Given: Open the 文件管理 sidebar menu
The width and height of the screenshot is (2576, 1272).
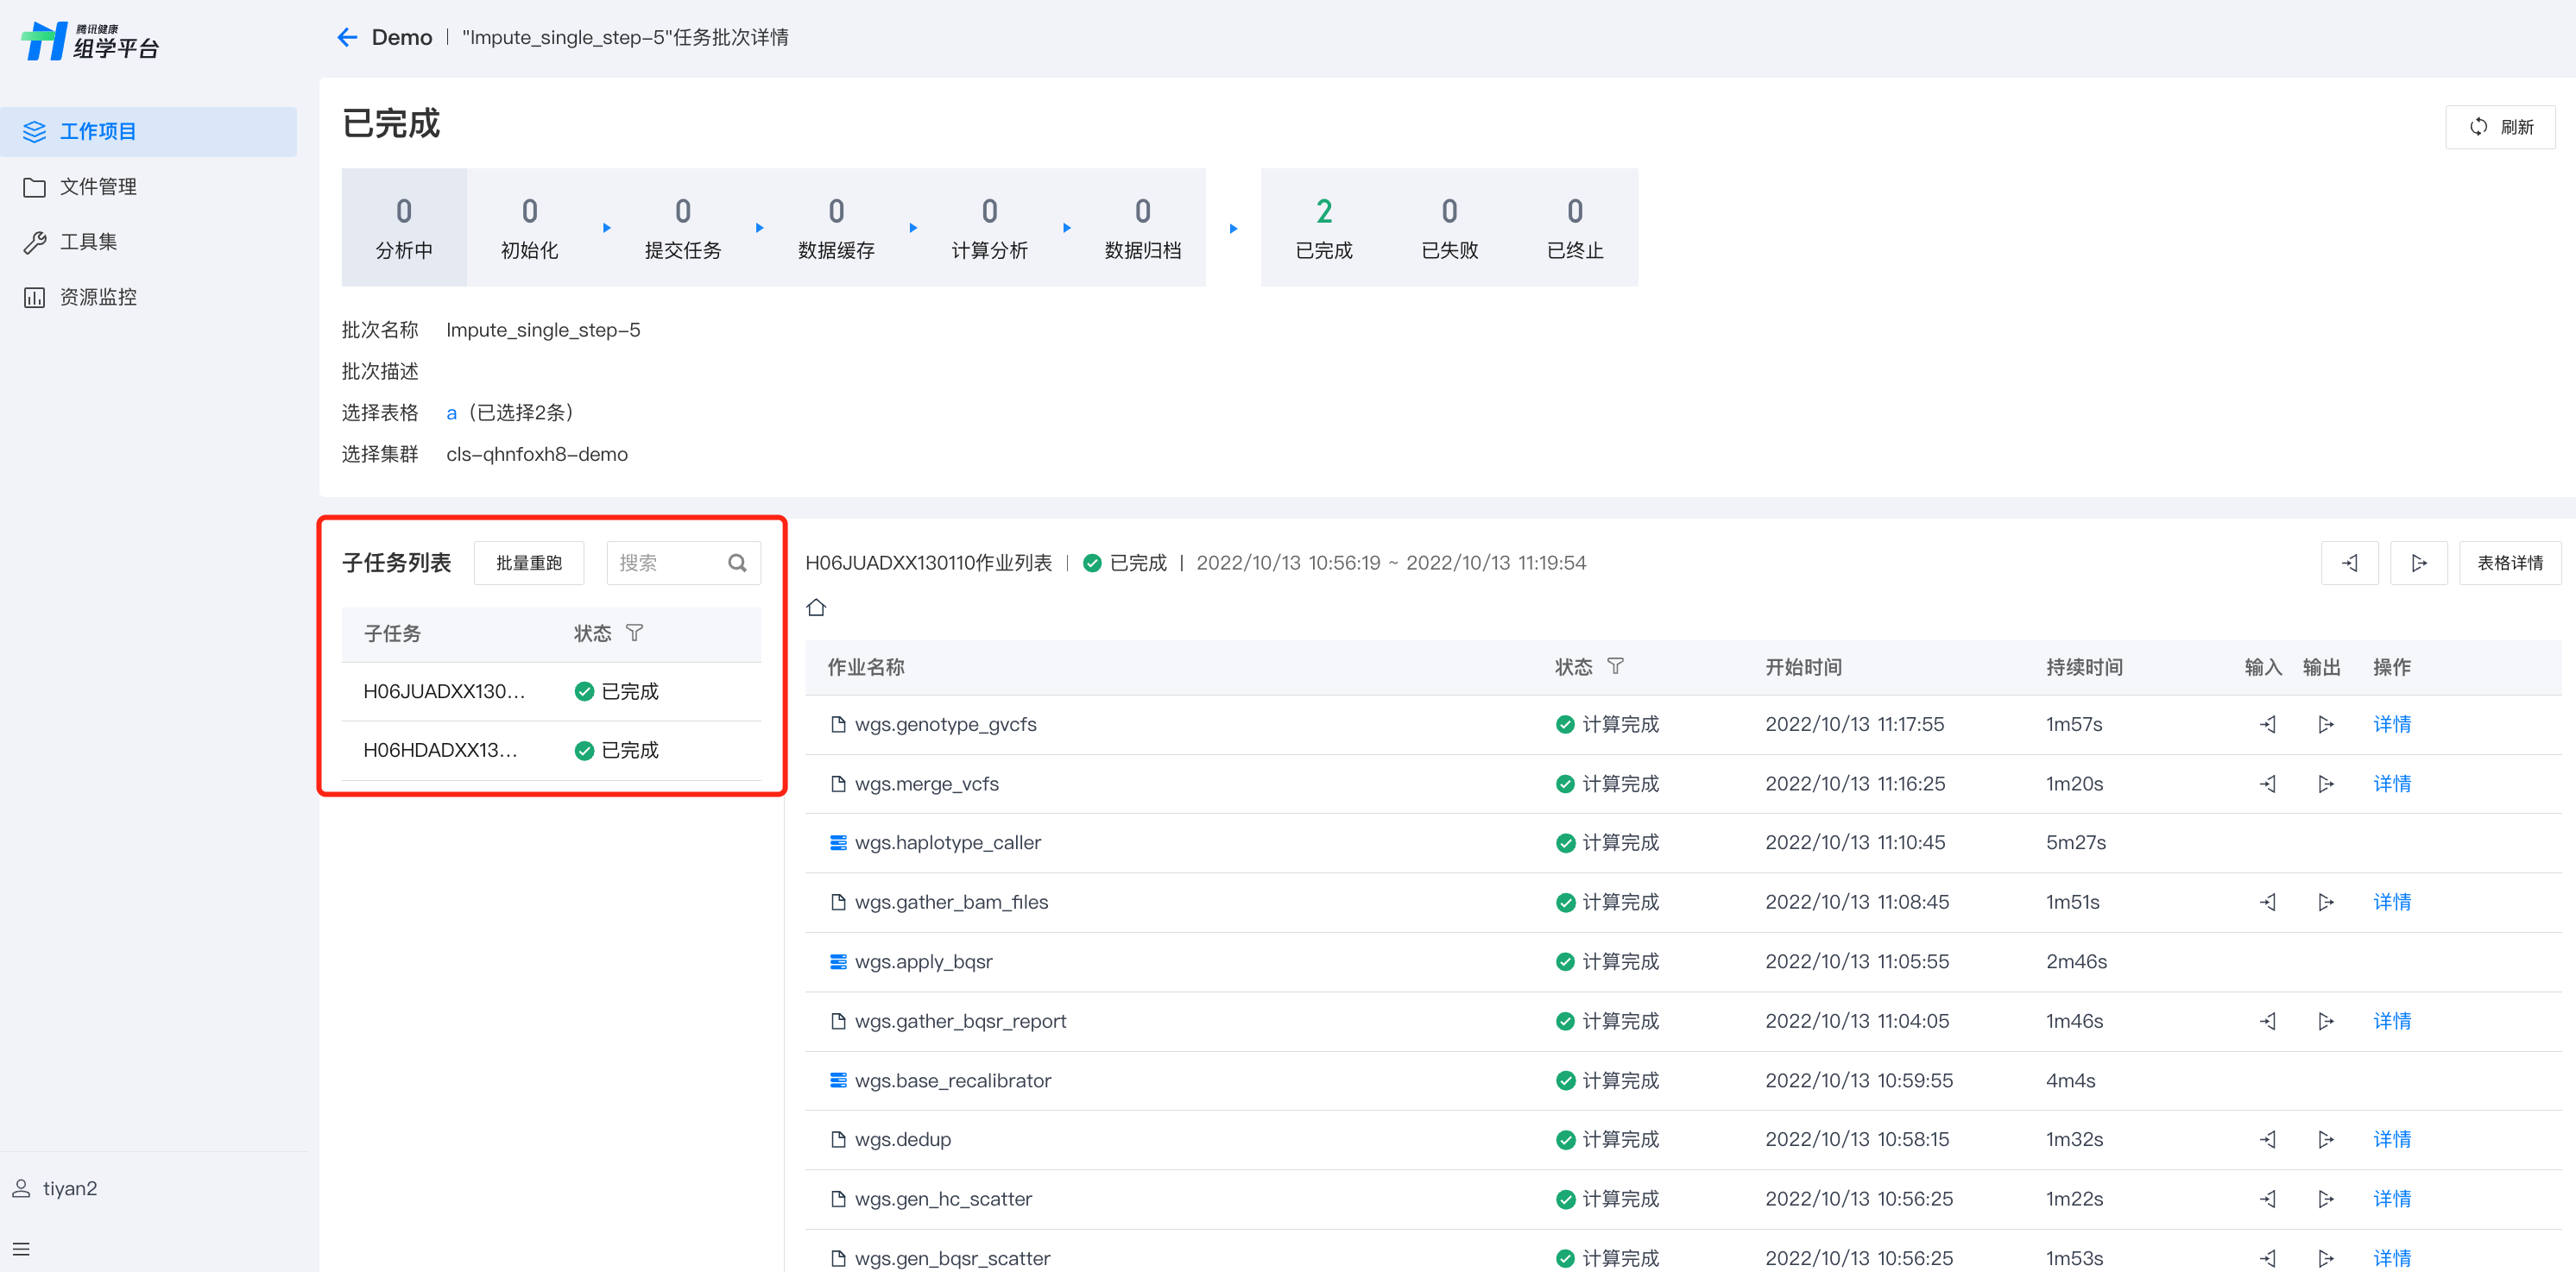Looking at the screenshot, I should click(x=97, y=187).
